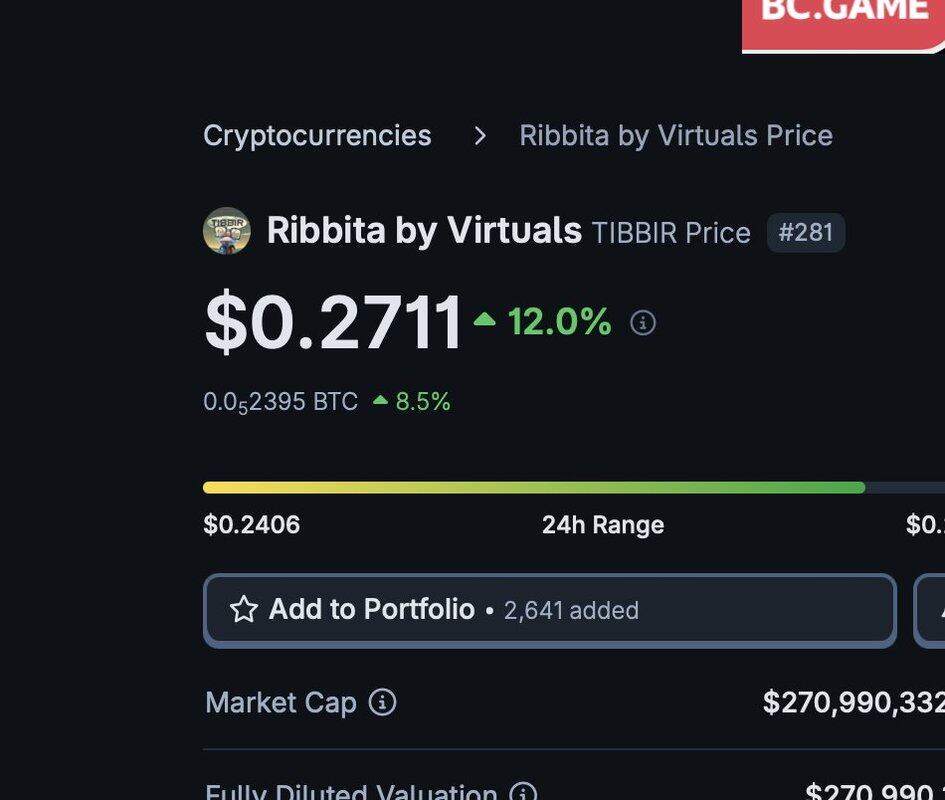Click the Market Cap info icon

point(383,702)
